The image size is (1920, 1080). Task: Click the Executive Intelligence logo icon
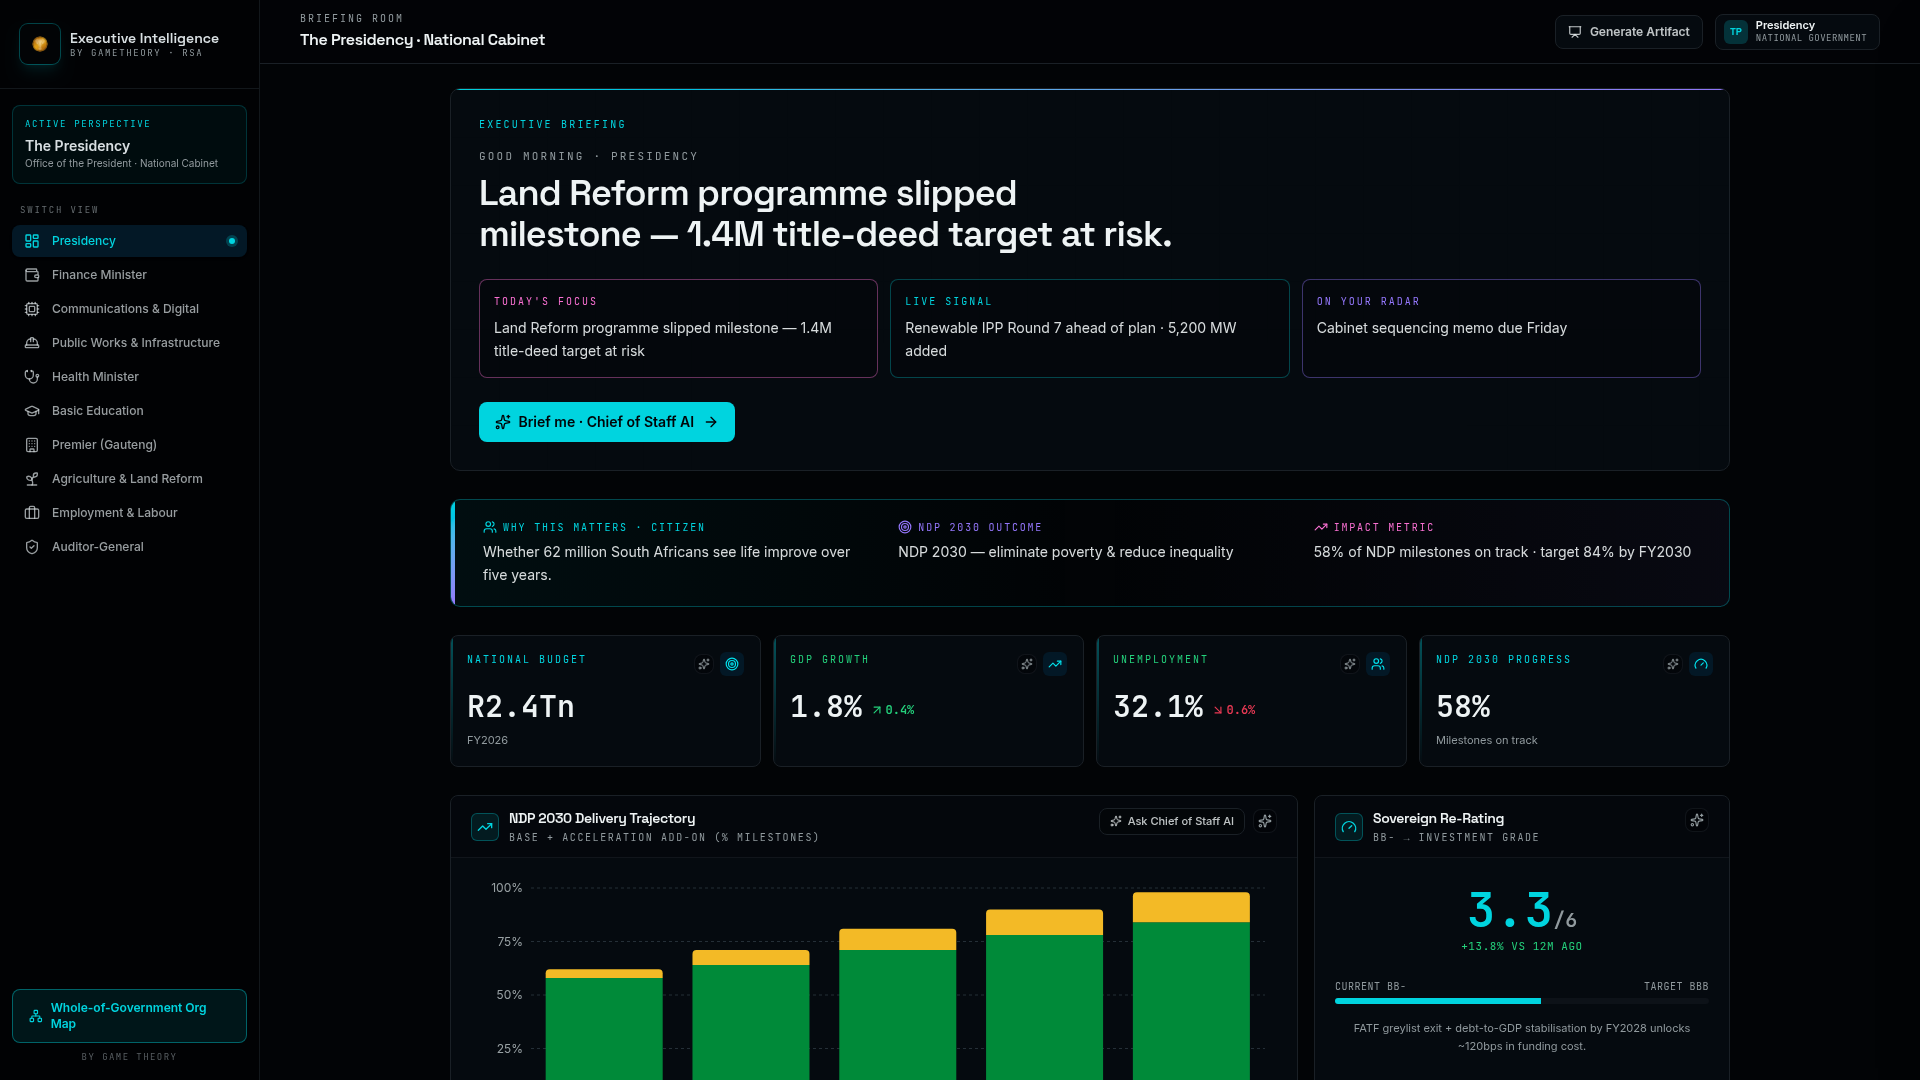(40, 44)
